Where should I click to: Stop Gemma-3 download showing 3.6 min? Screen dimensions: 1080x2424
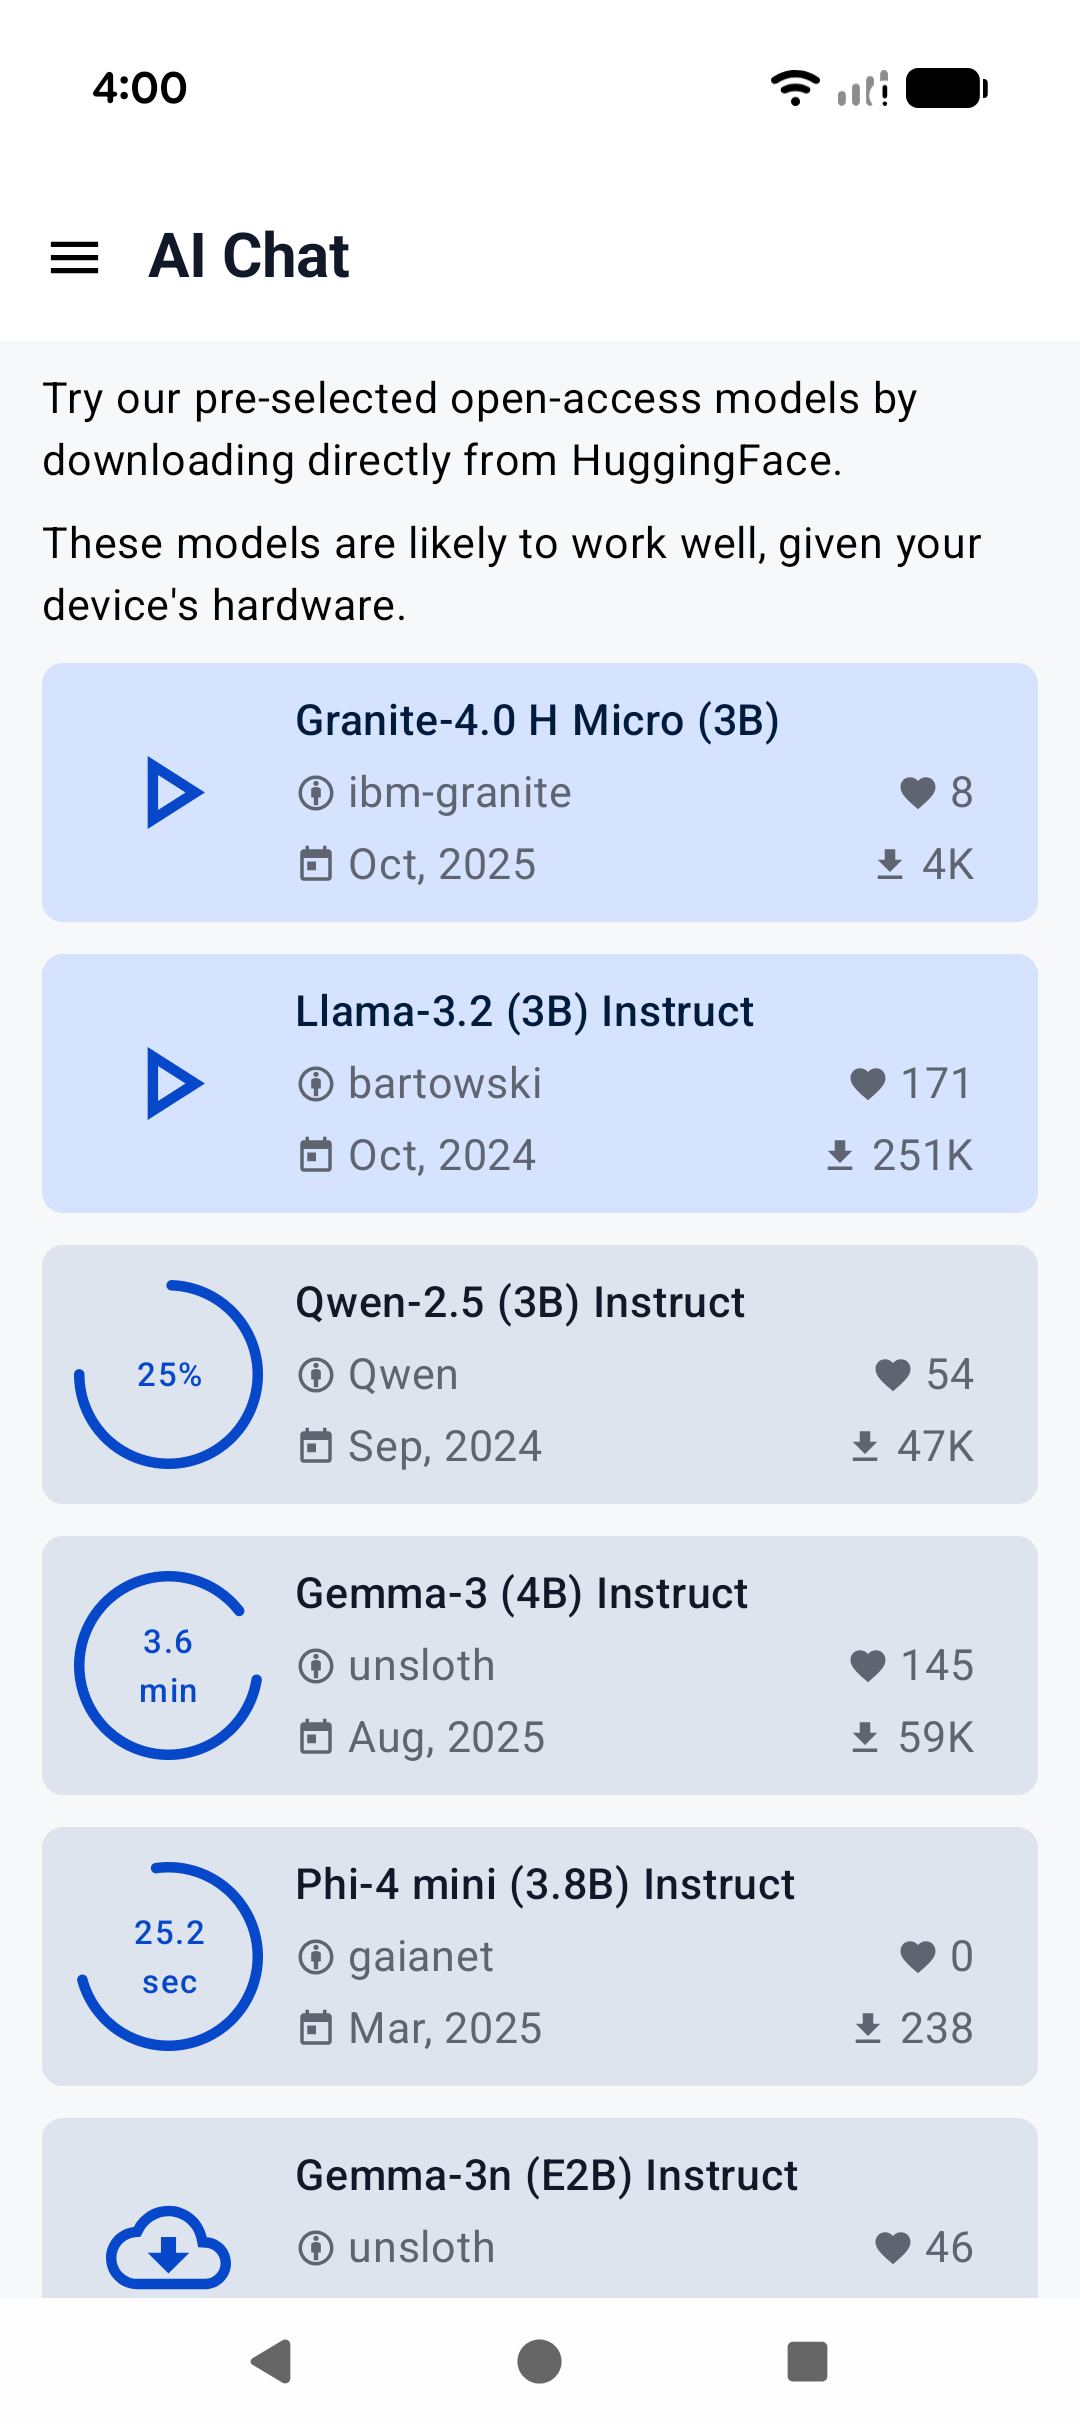click(x=169, y=1666)
